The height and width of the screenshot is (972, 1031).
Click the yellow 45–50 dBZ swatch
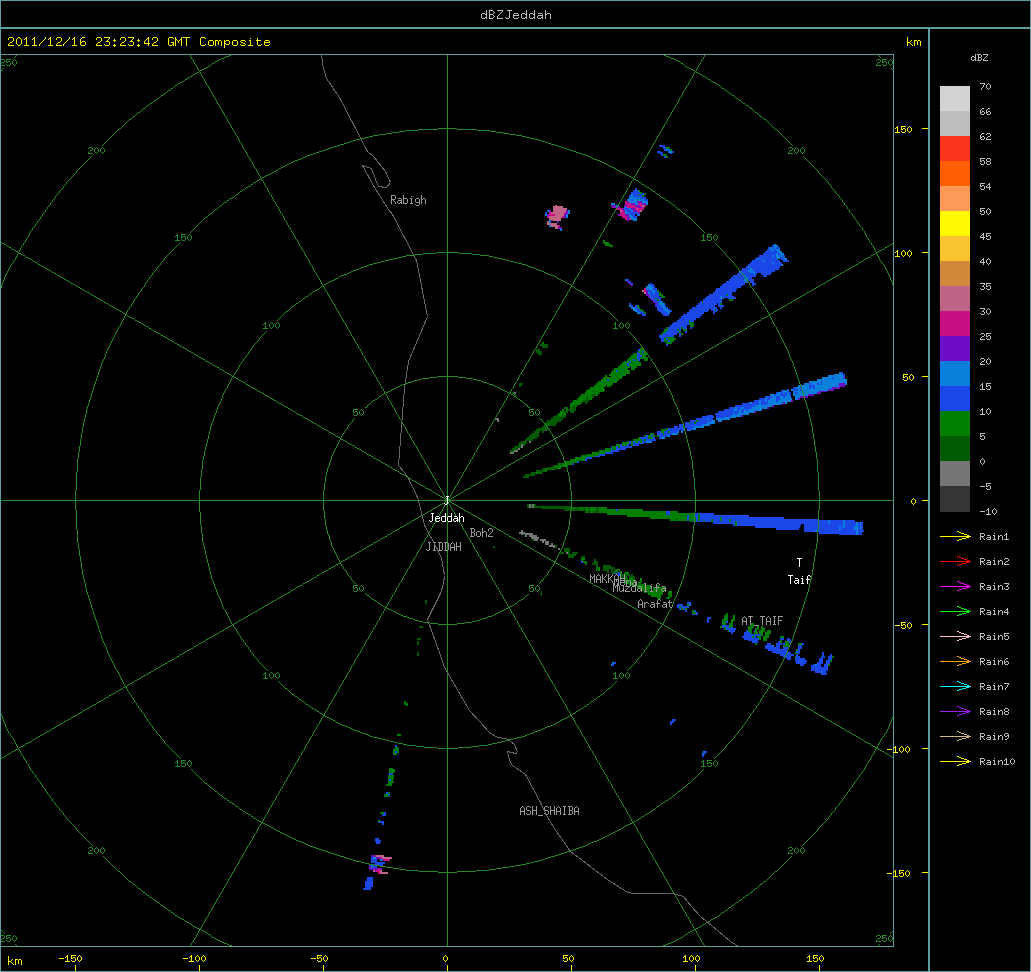coord(955,224)
